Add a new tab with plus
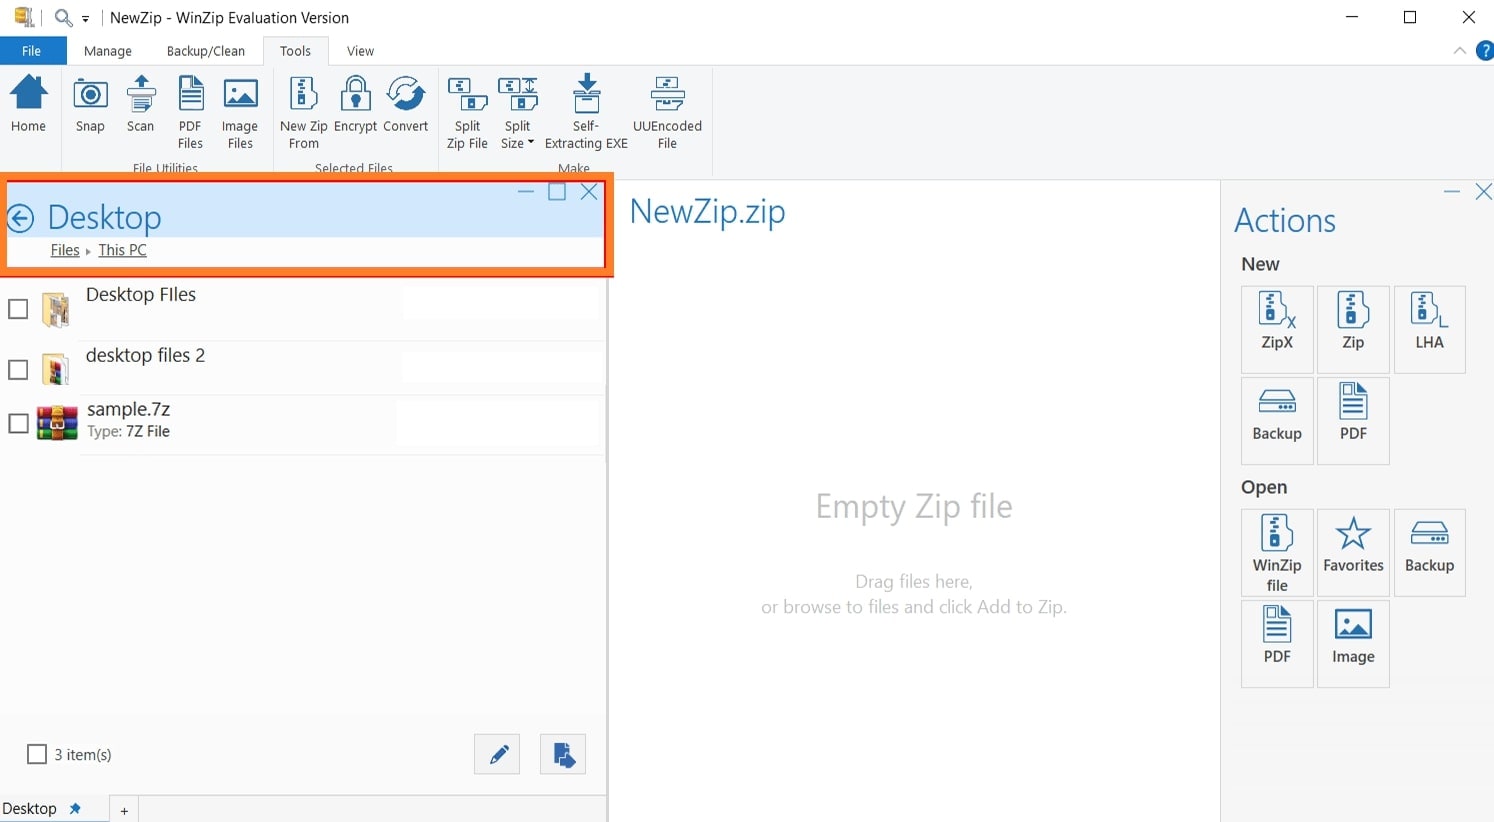 coord(124,811)
